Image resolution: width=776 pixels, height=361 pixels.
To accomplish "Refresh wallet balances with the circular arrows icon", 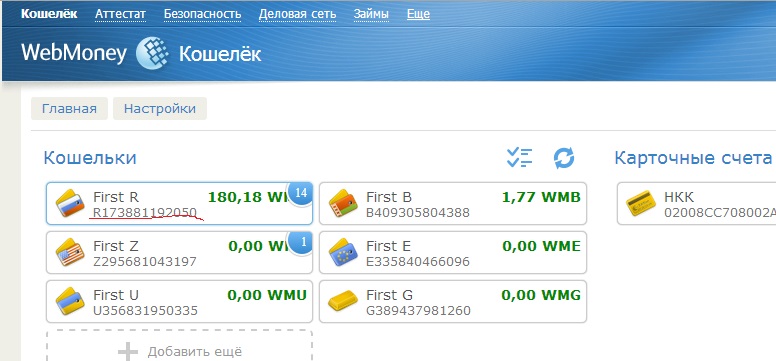I will [x=564, y=158].
